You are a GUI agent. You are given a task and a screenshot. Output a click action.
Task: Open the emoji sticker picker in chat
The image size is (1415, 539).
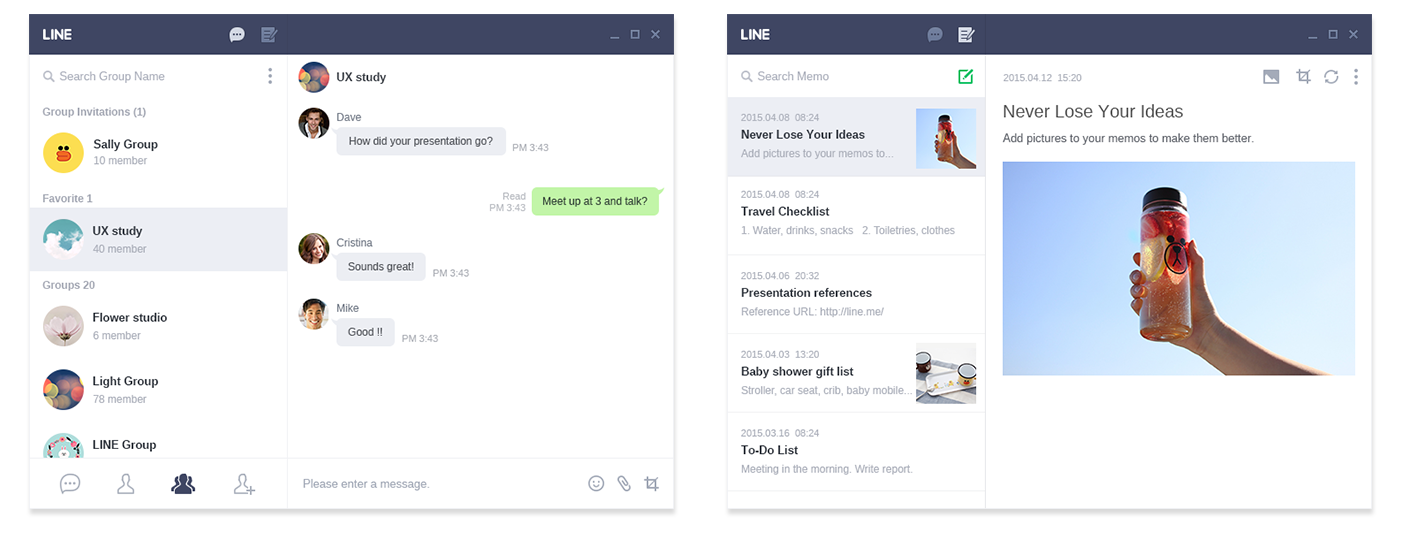click(x=596, y=483)
